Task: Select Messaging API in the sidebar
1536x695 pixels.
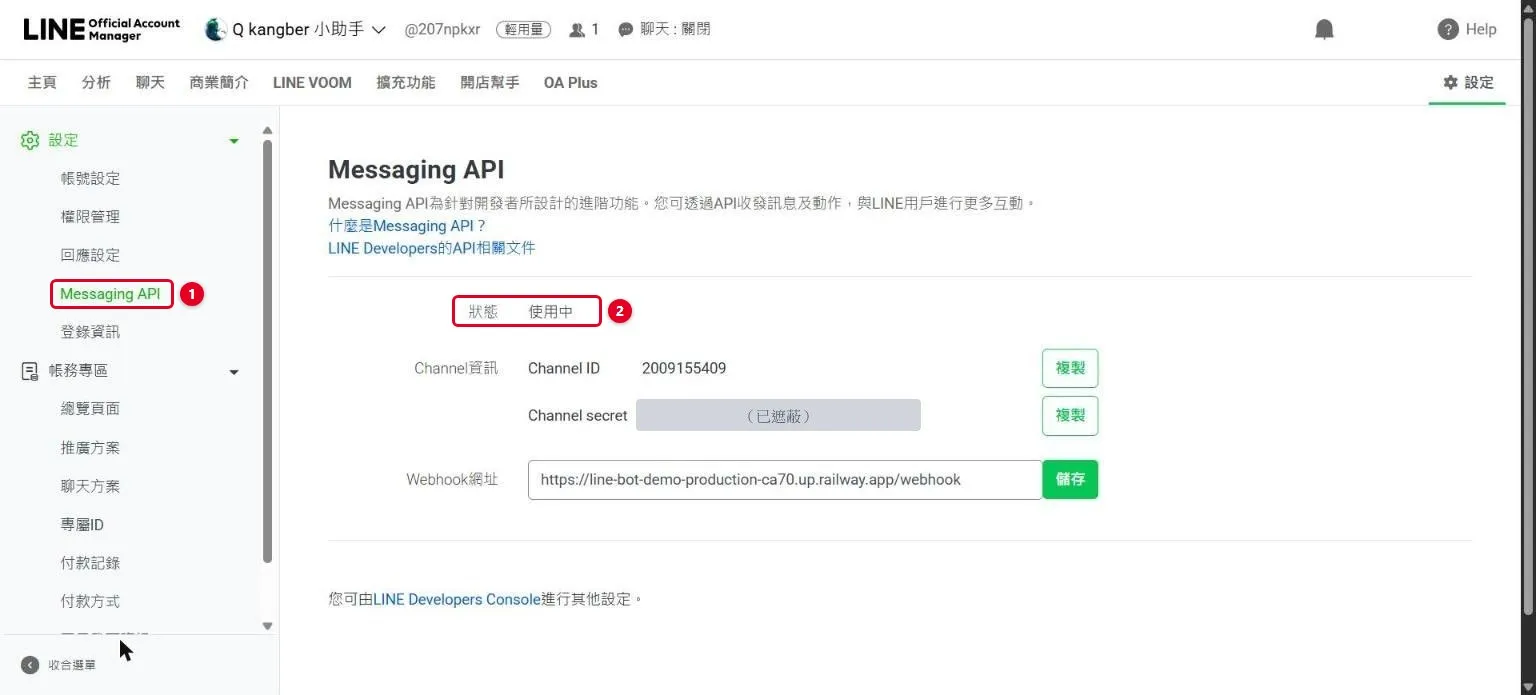Action: (110, 294)
